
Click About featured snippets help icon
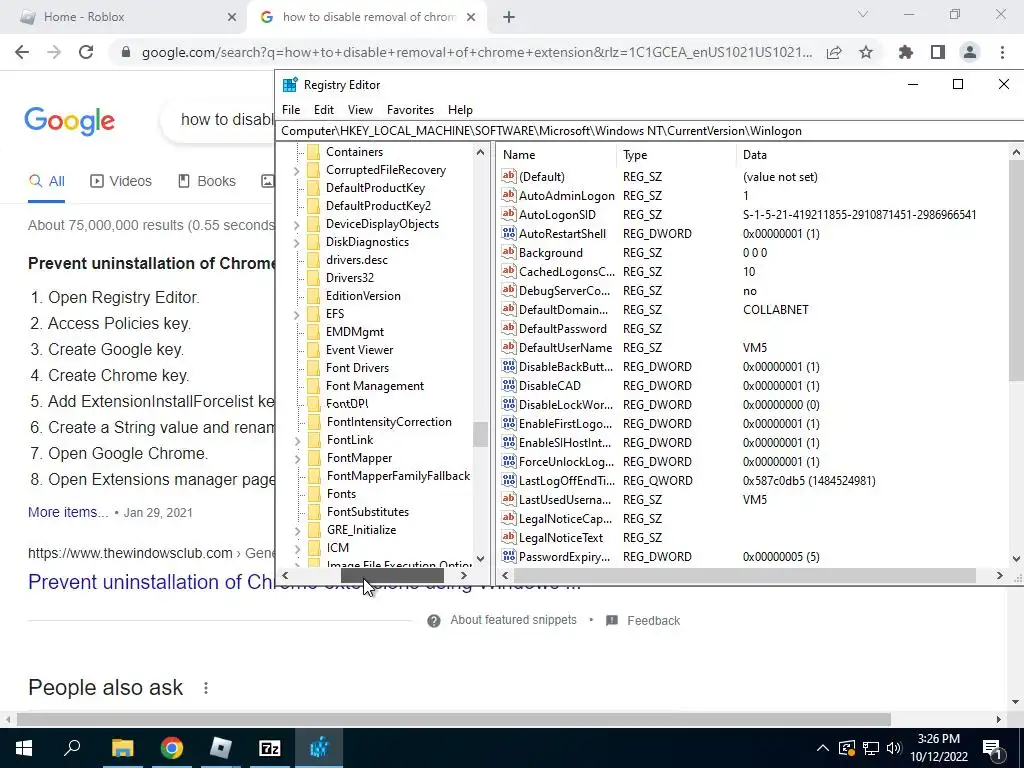pos(434,620)
